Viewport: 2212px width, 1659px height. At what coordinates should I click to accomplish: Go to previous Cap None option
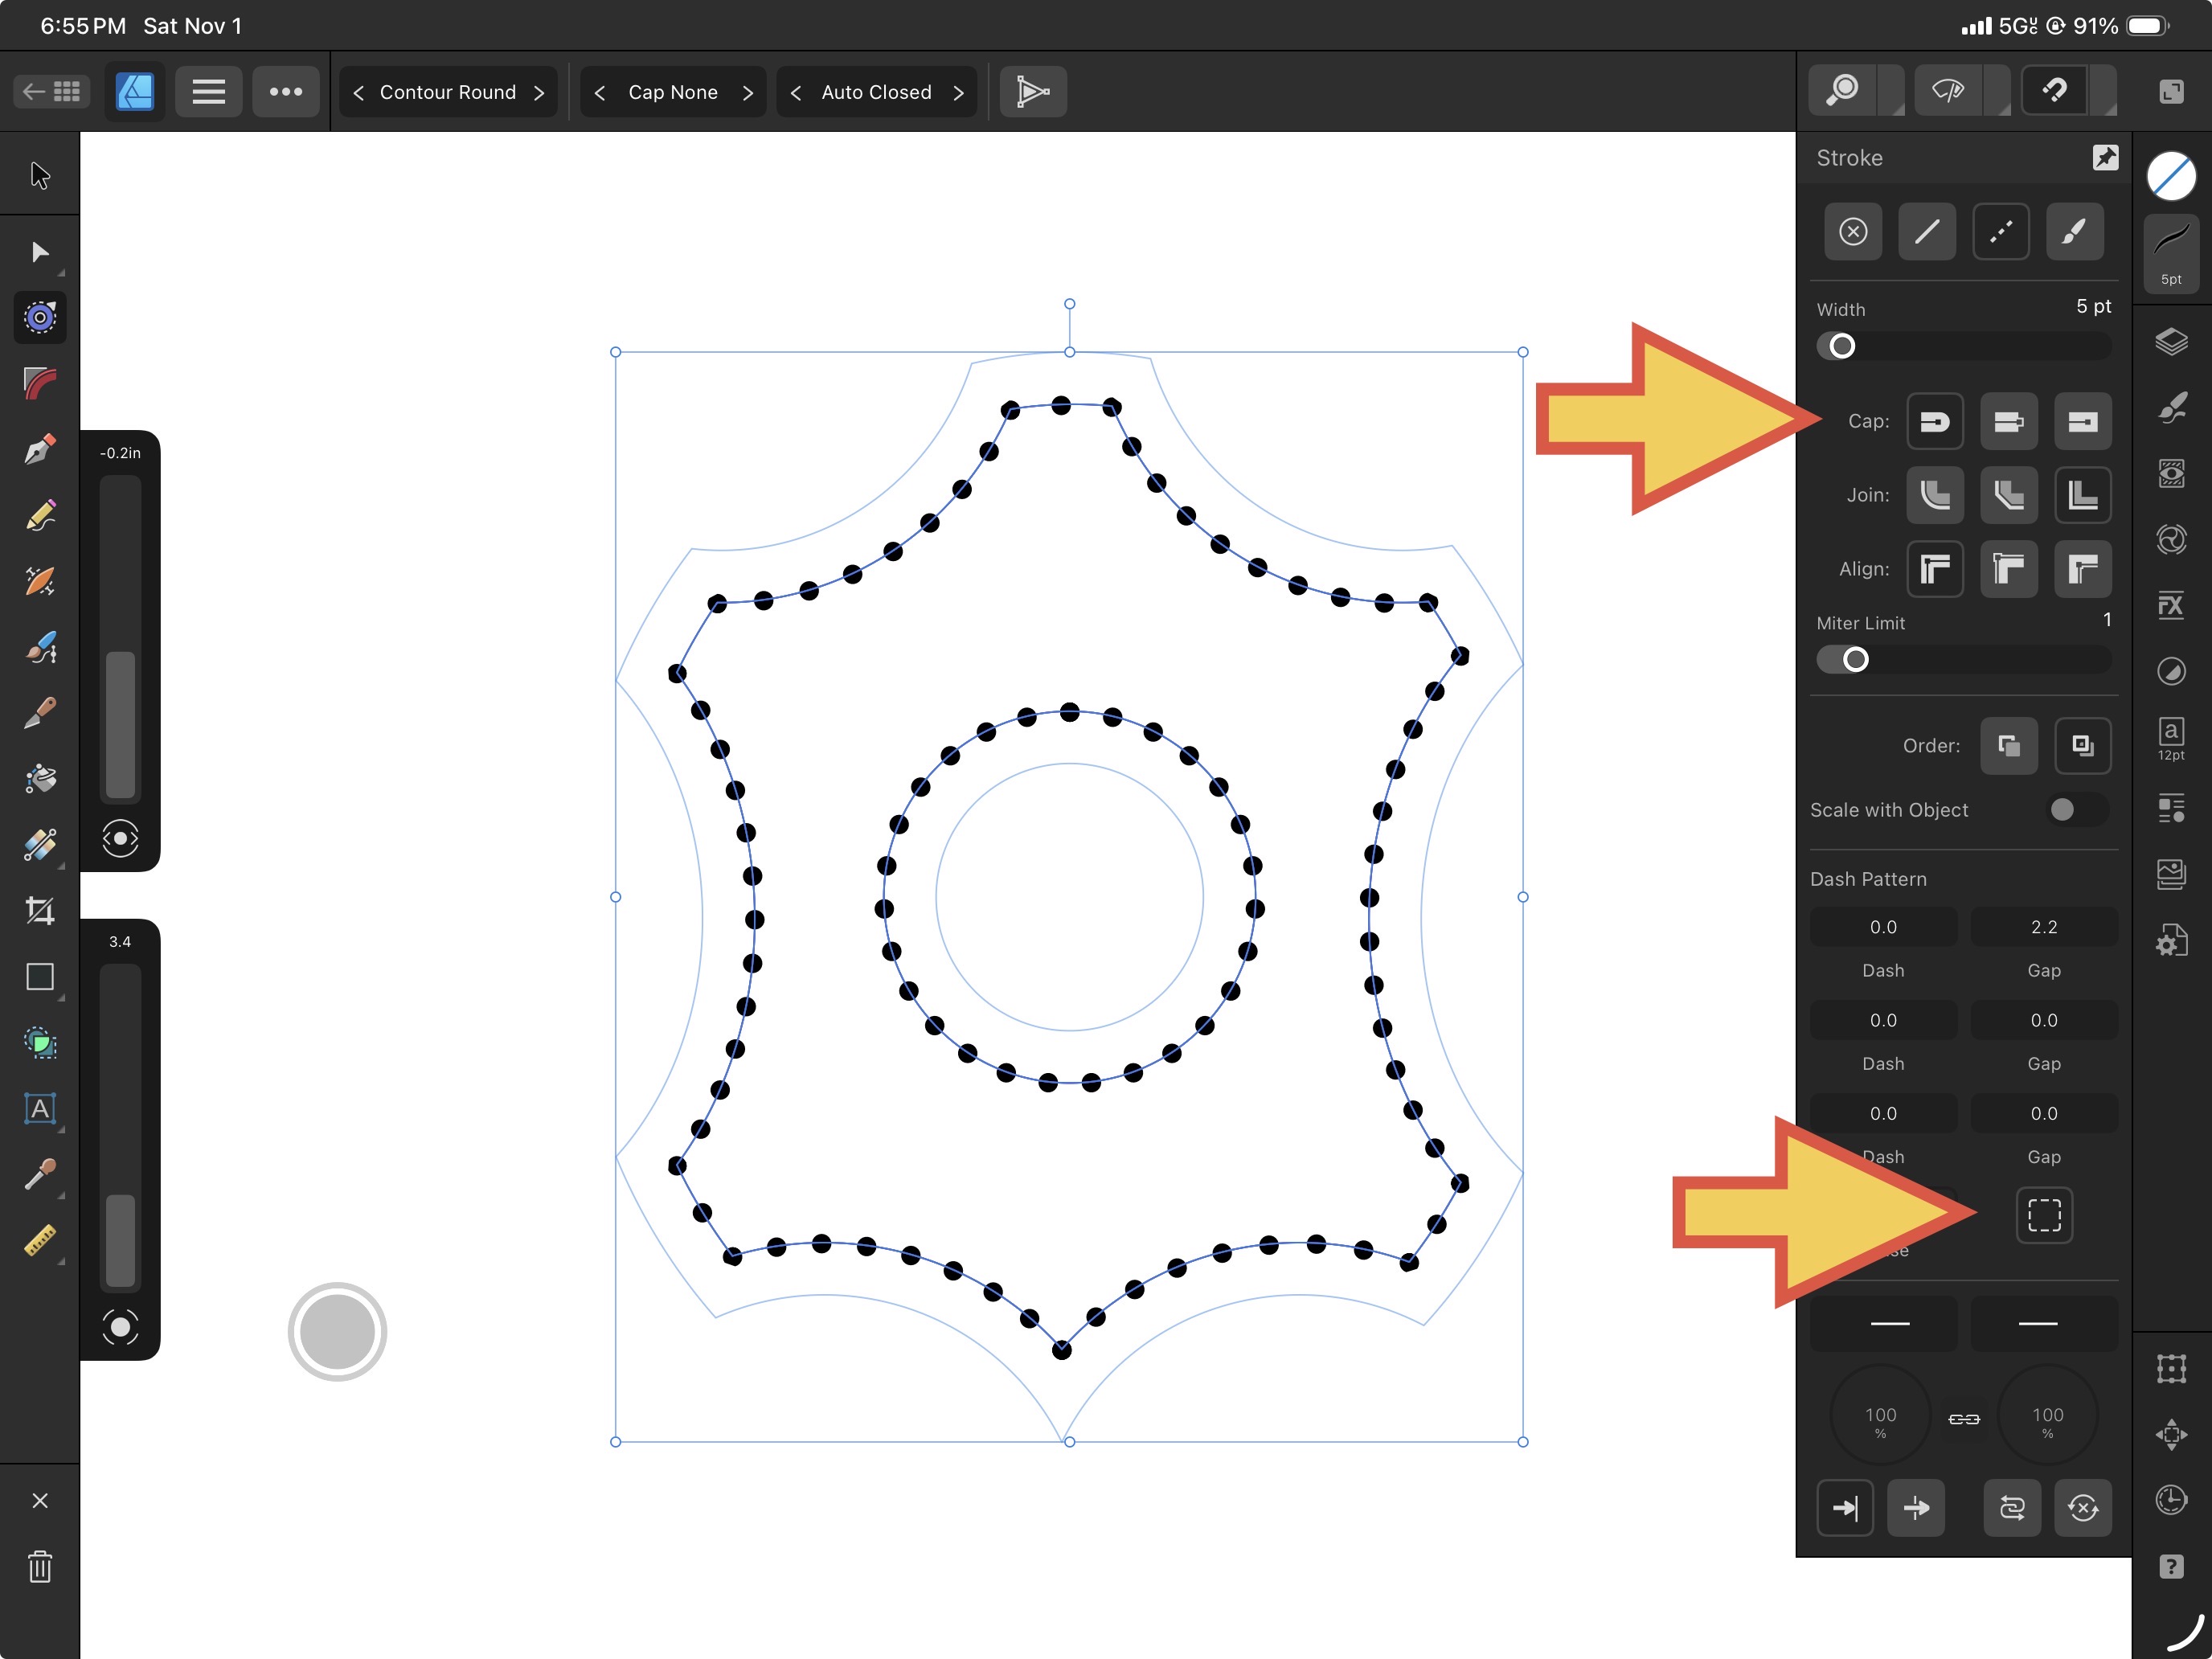pos(600,92)
